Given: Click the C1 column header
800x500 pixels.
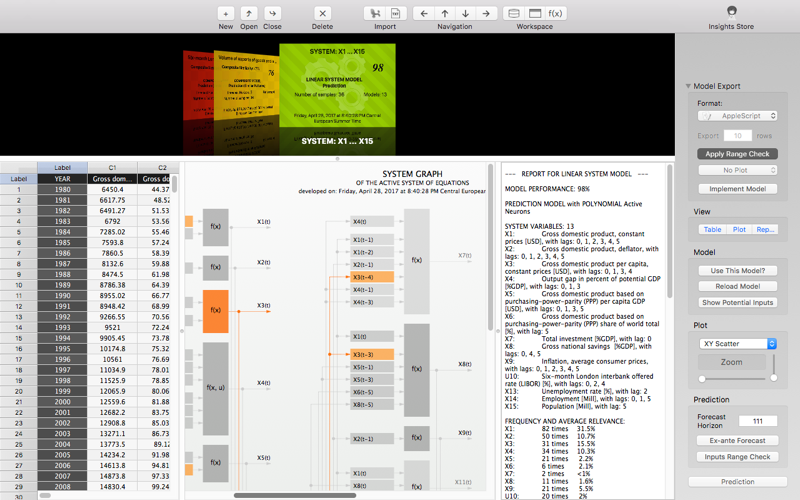Looking at the screenshot, I should pos(112,167).
